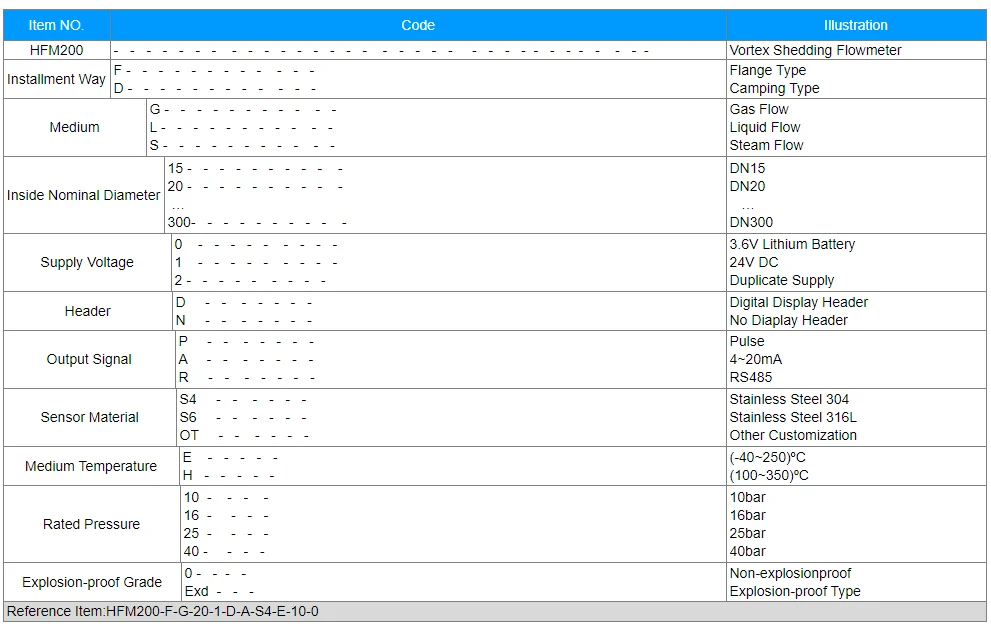Click 'Camping Type' illustration text
The image size is (991, 626).
774,89
